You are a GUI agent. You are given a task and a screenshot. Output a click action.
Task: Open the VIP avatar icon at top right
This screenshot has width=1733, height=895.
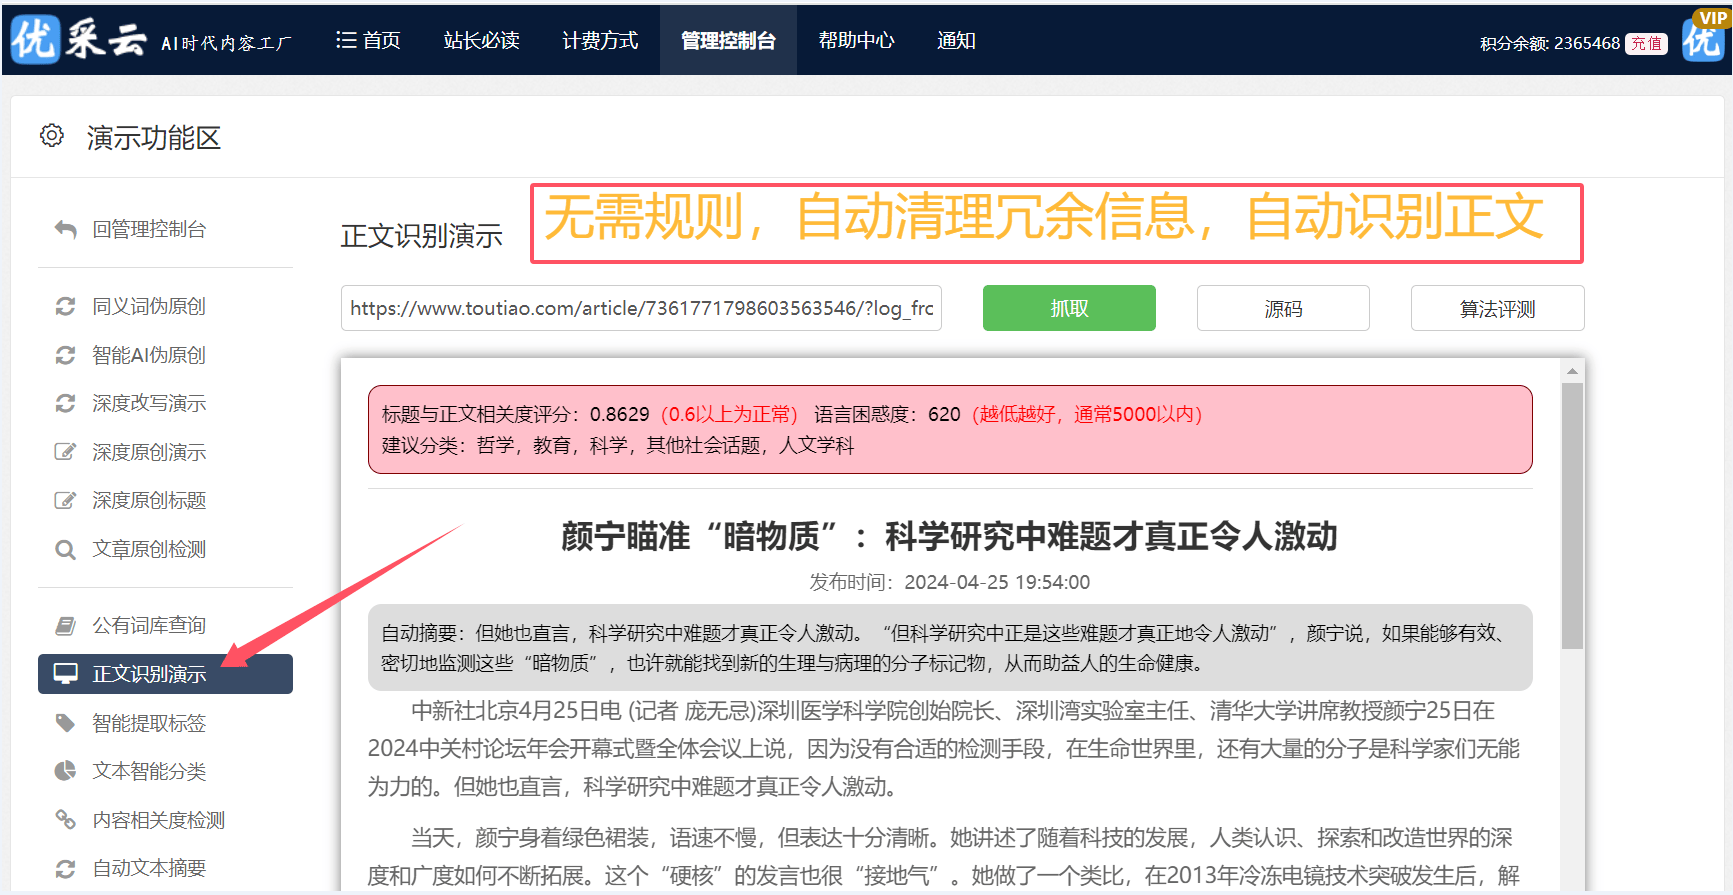click(1704, 36)
